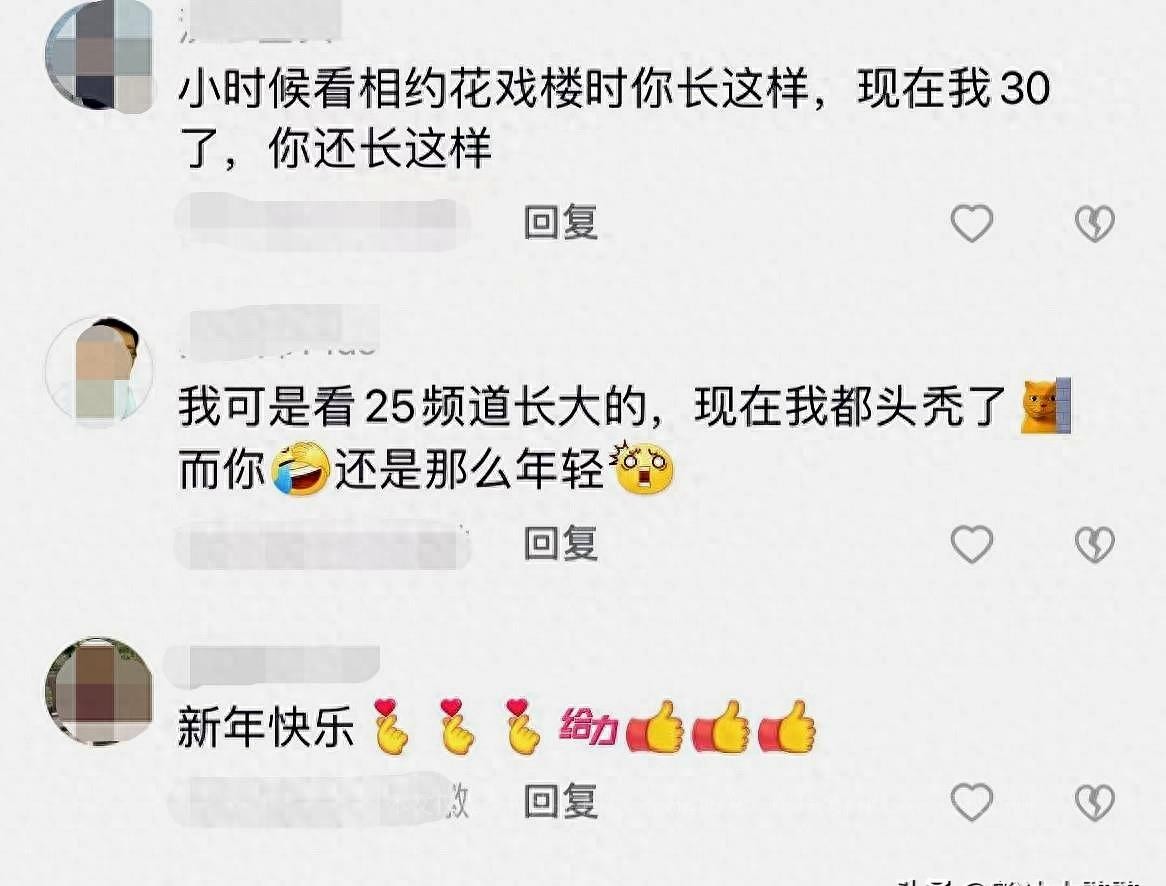Tap 回复 under the 新年快乐 comment
1166x886 pixels.
(x=561, y=800)
